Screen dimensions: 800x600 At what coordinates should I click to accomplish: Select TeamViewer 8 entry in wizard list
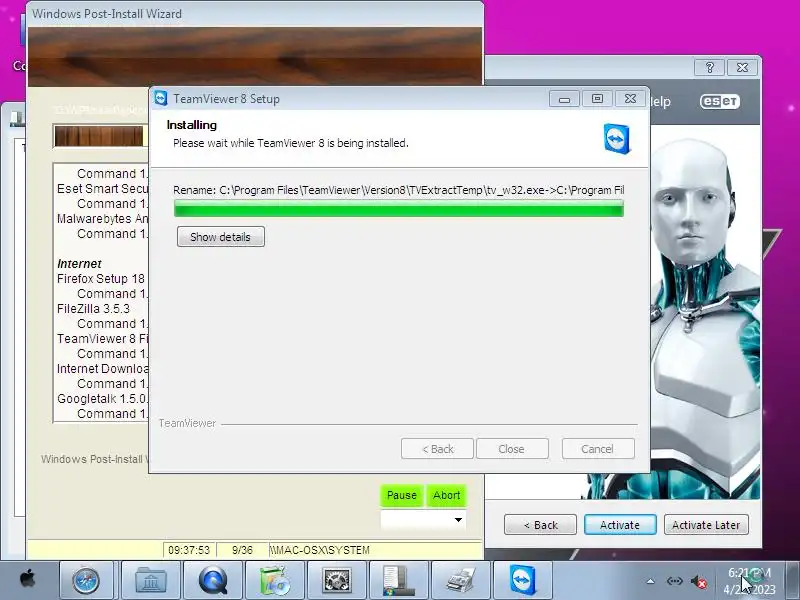pos(102,339)
